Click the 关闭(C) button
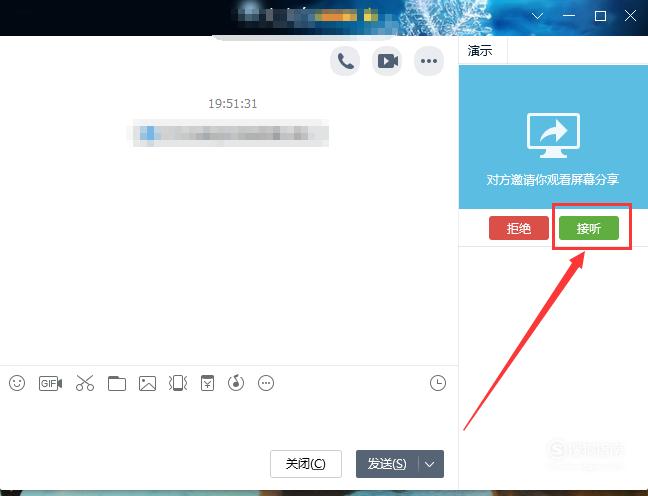This screenshot has width=648, height=496. (x=305, y=464)
